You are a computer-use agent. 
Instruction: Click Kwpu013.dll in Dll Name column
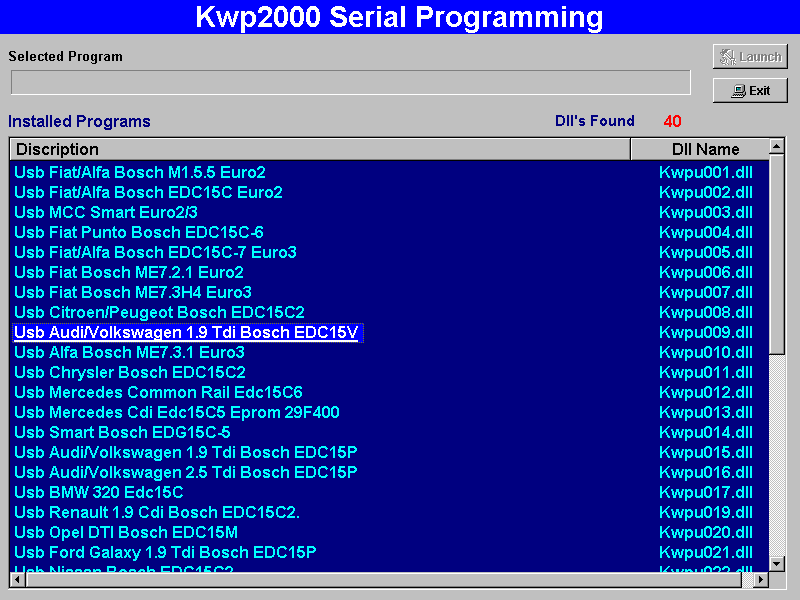[x=706, y=412]
